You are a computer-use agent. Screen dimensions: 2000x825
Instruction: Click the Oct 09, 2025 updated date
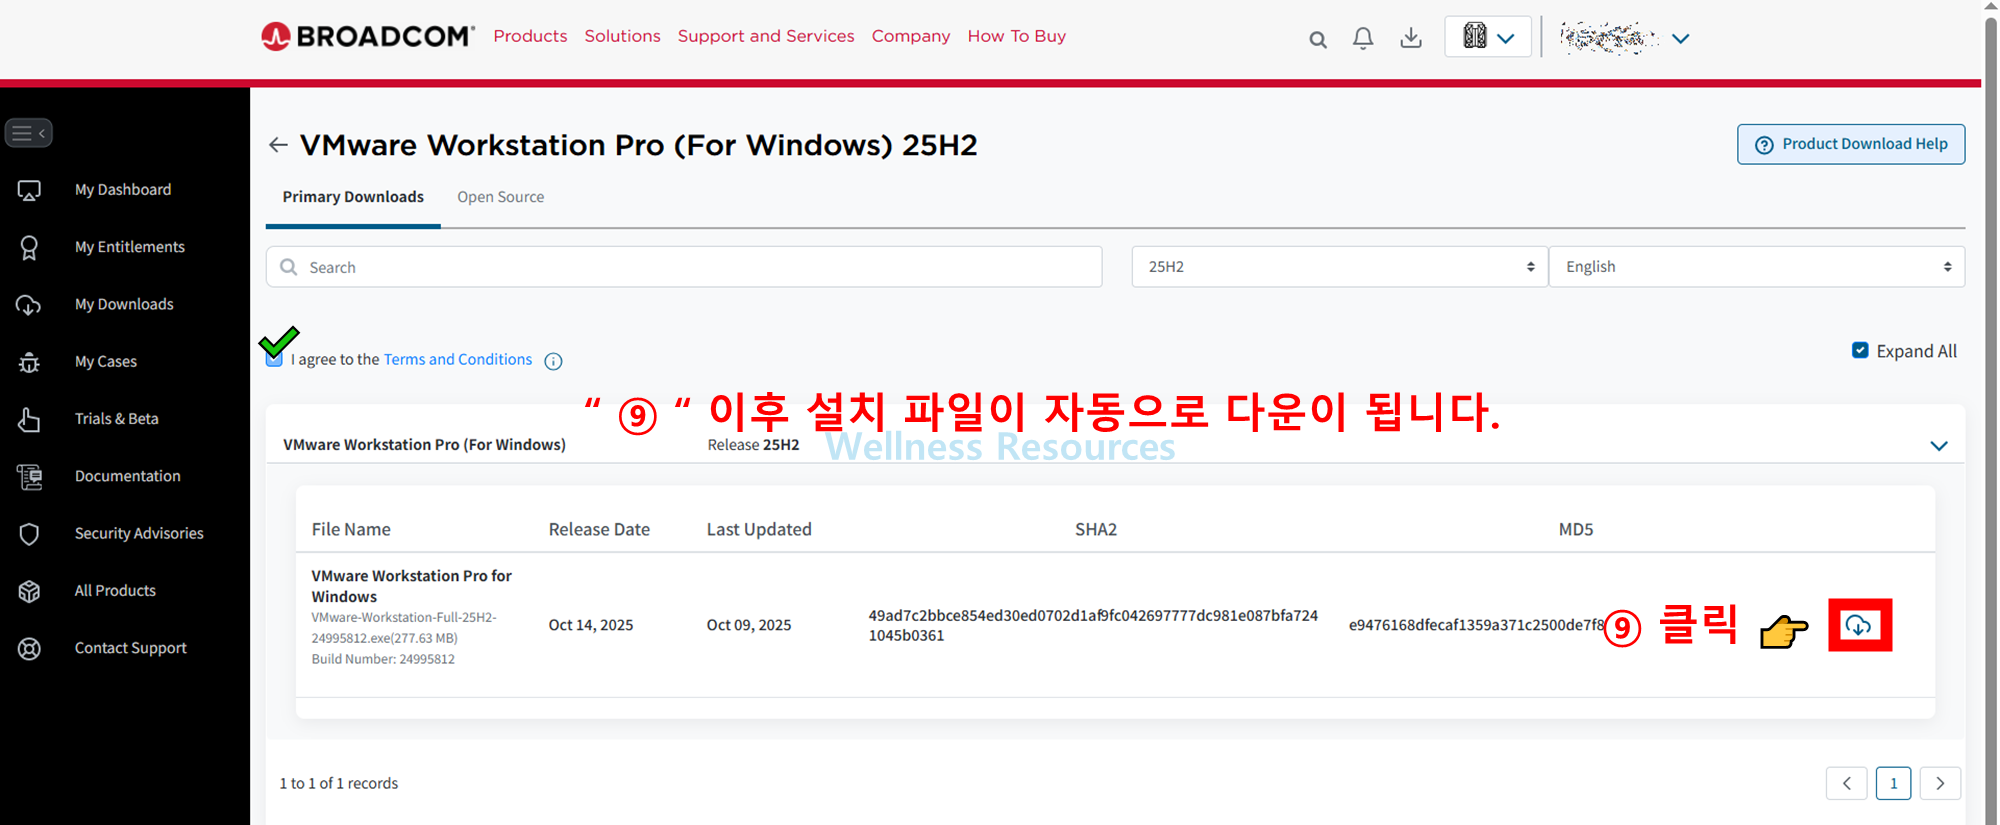749,625
